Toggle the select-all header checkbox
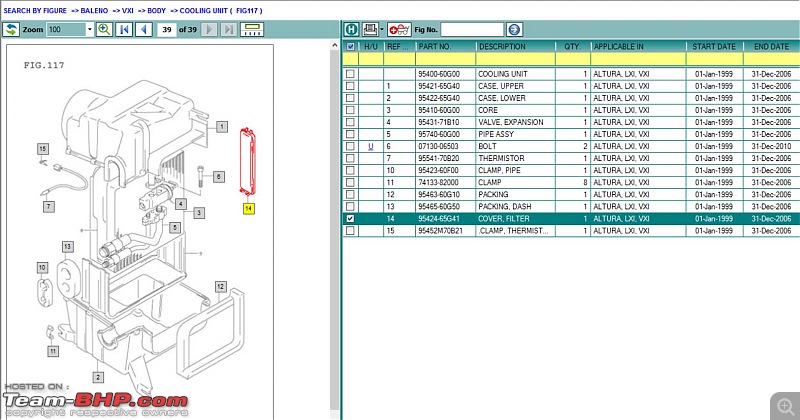Screen dimensions: 800x420 tap(351, 46)
